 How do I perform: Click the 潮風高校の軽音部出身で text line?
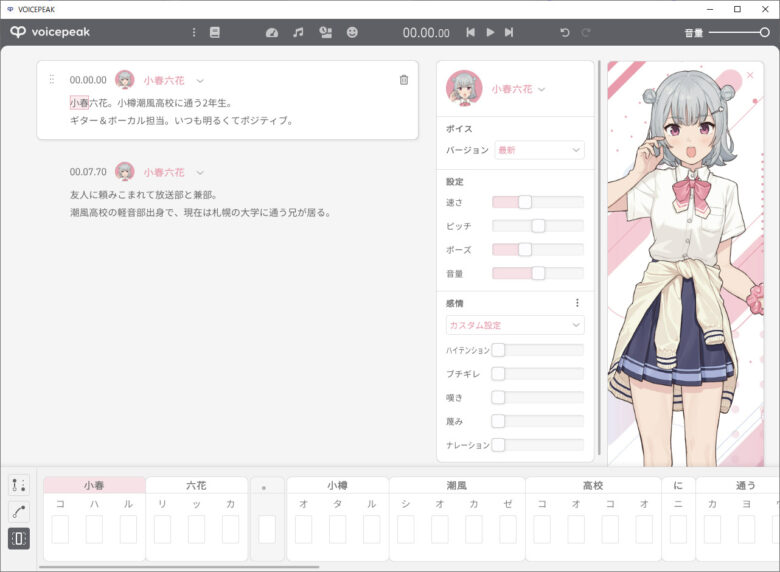[x=200, y=212]
